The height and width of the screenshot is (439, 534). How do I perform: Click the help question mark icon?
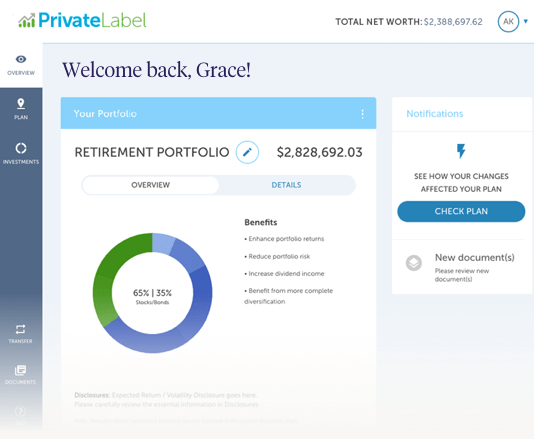tap(20, 411)
